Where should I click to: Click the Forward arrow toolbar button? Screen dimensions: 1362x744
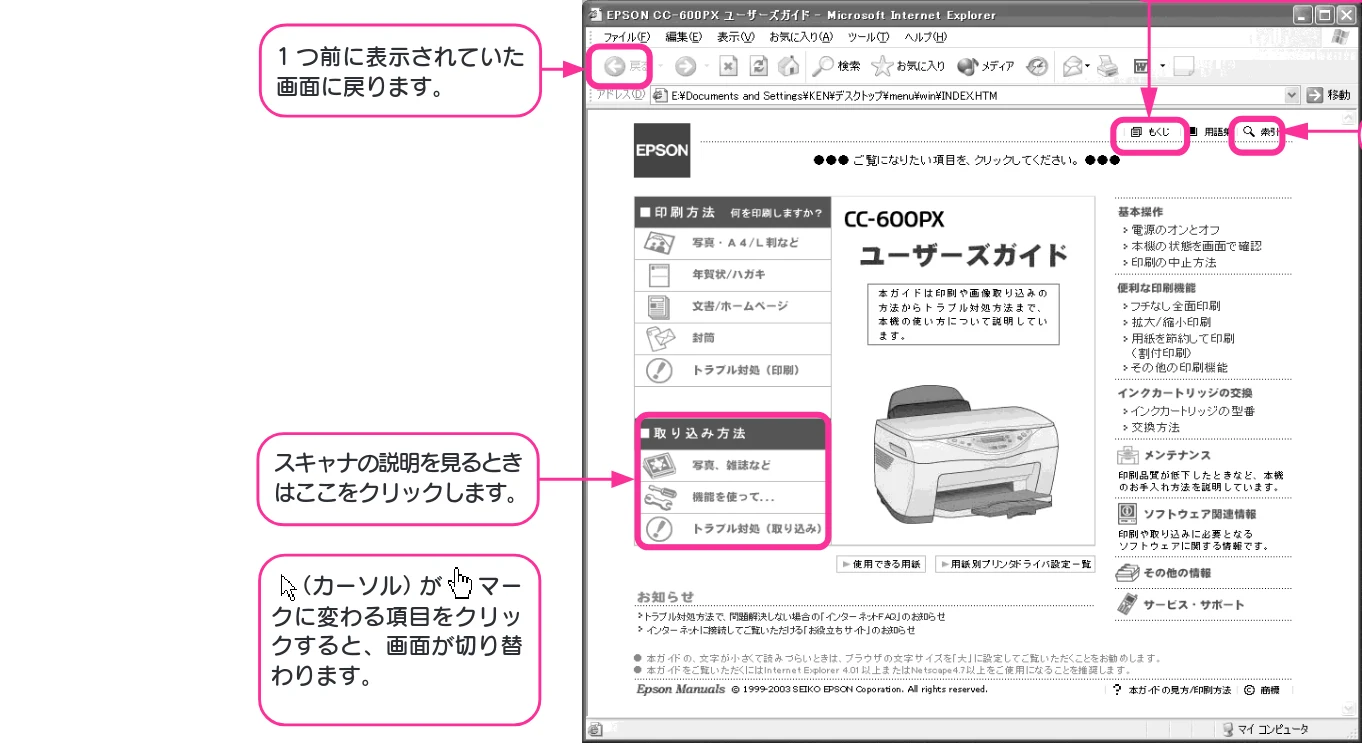point(685,67)
